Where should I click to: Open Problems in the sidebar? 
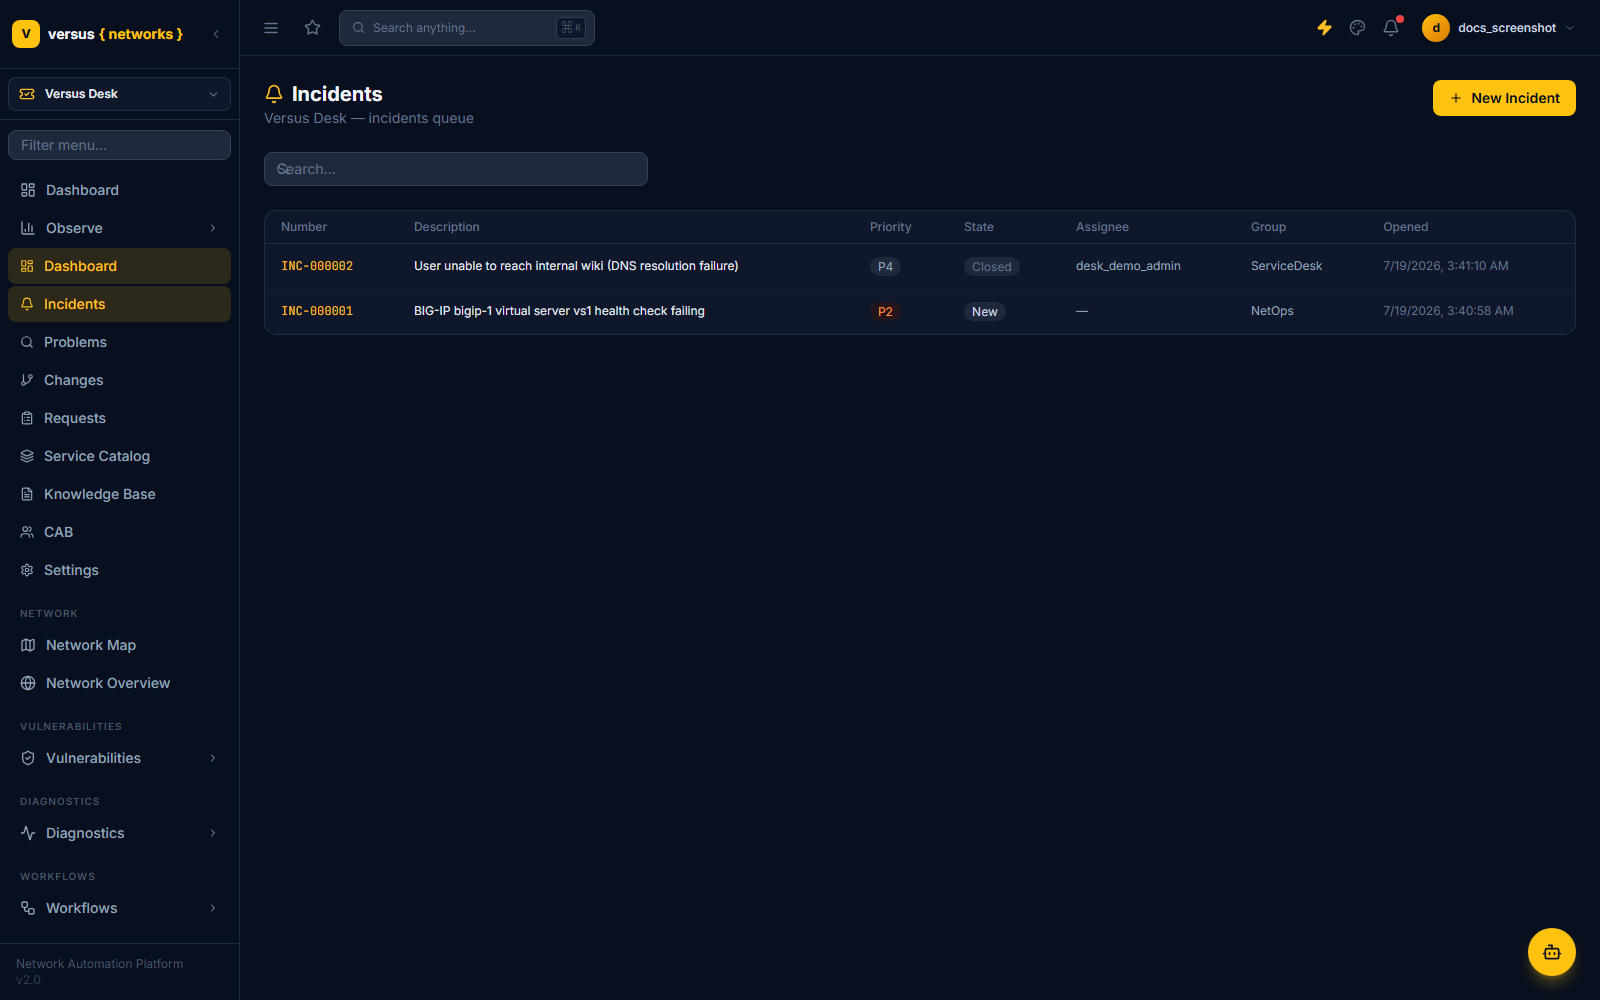click(119, 342)
